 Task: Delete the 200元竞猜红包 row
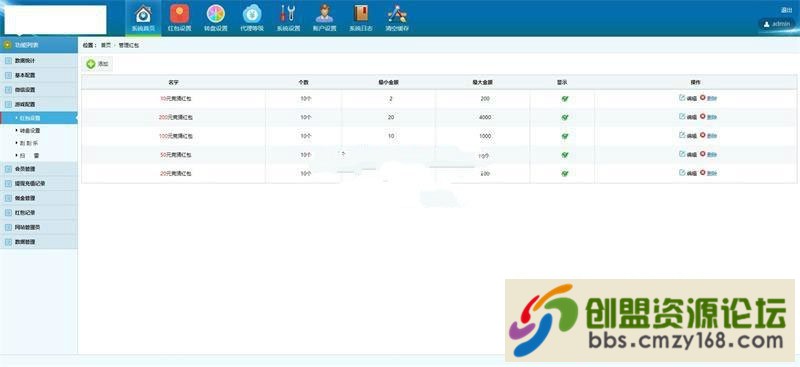pyautogui.click(x=708, y=117)
